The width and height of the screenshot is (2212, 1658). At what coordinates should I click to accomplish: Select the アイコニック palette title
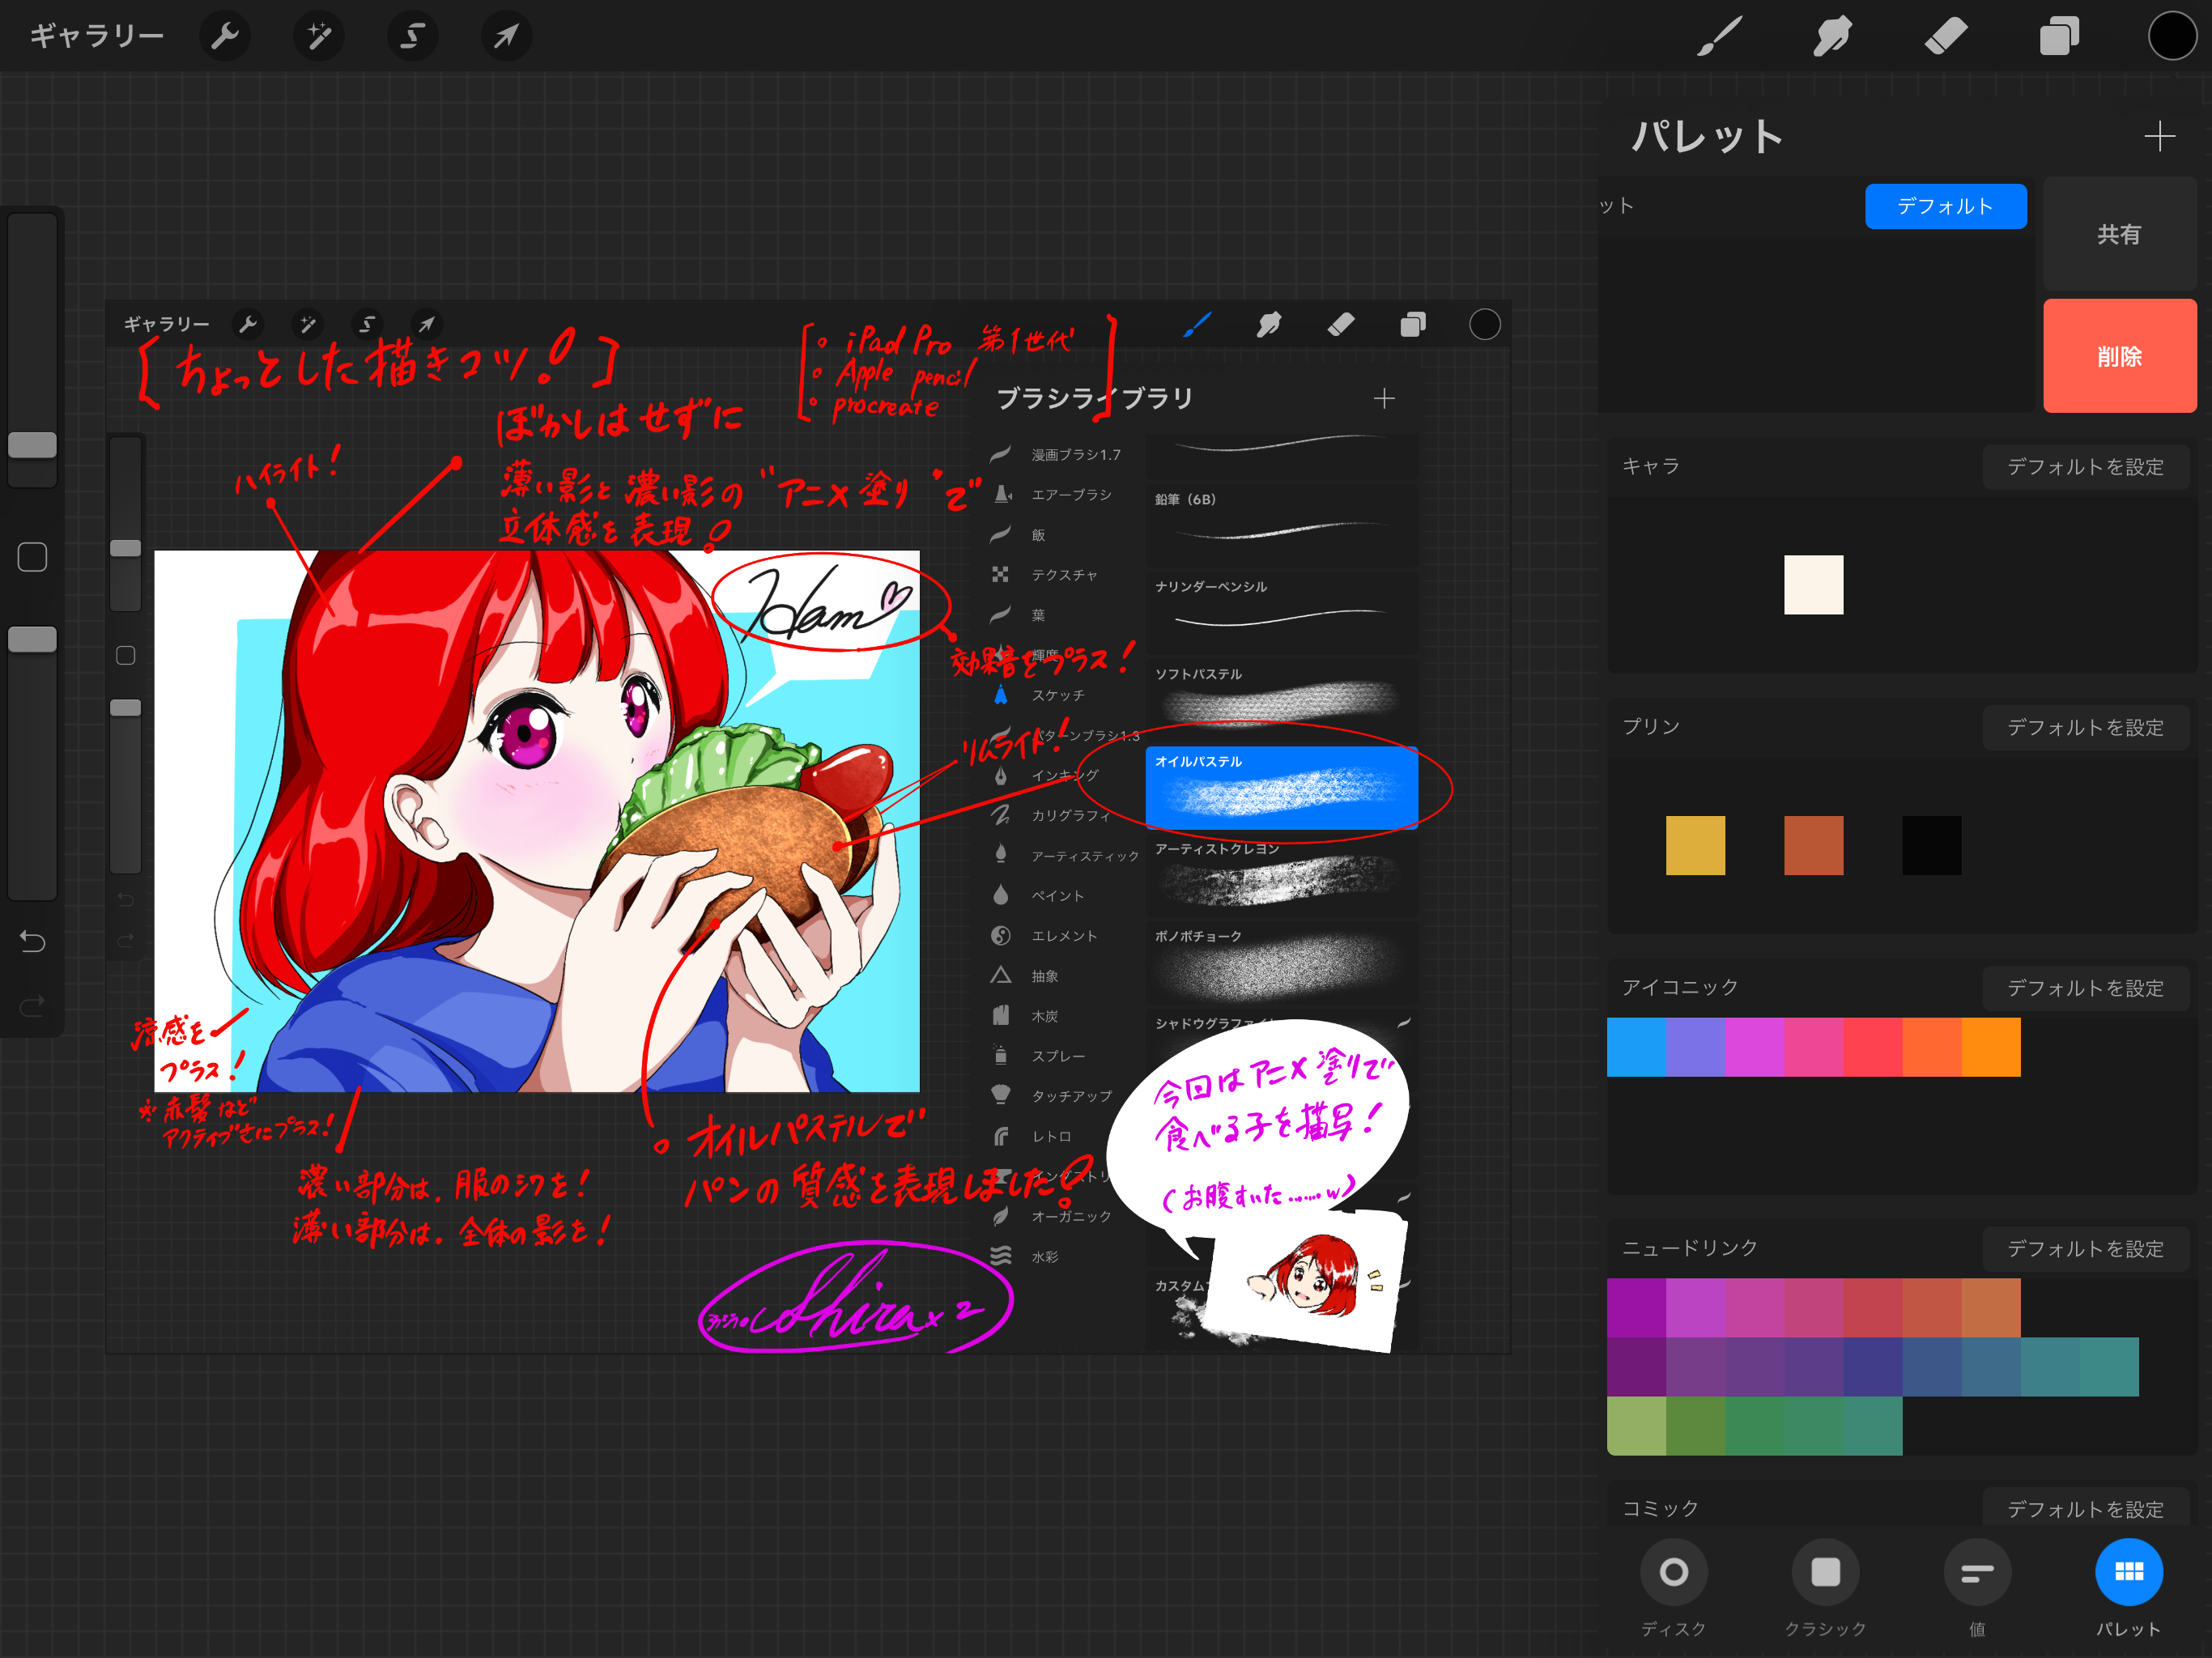1680,987
